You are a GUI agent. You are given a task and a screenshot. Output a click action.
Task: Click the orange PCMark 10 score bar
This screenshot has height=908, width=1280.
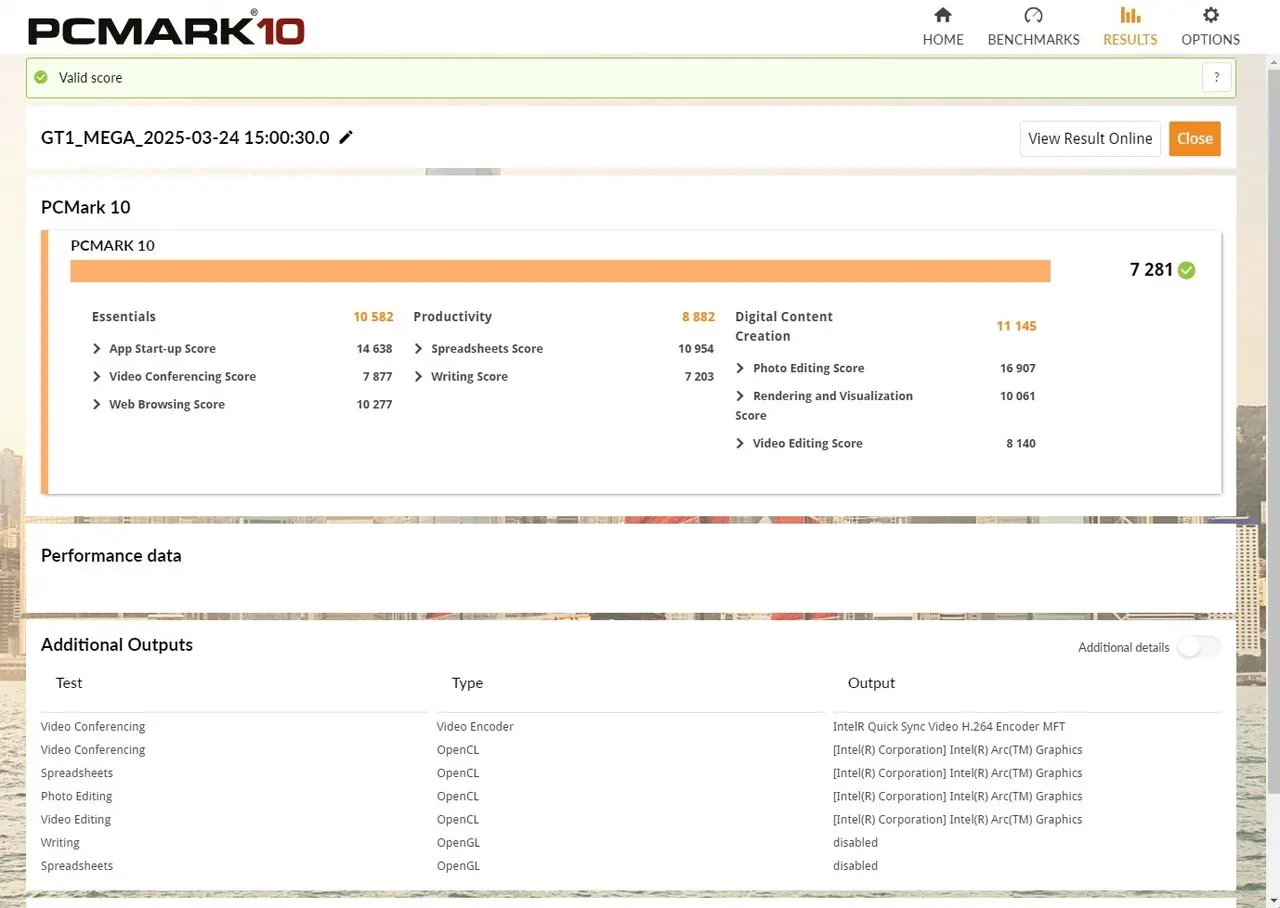(560, 271)
